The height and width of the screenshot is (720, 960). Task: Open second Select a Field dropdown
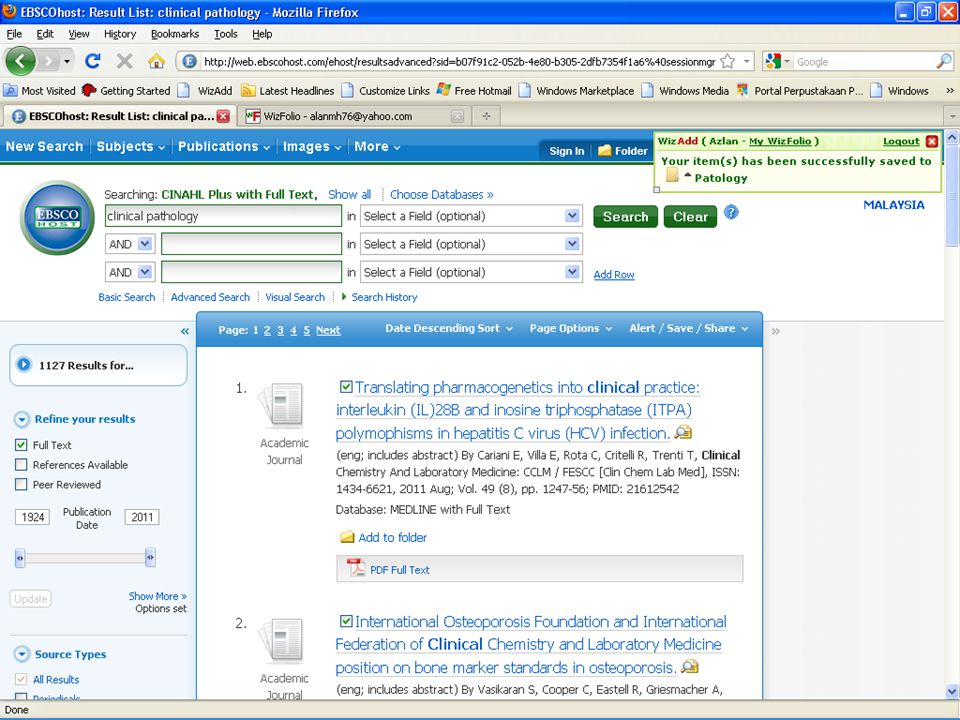click(471, 244)
